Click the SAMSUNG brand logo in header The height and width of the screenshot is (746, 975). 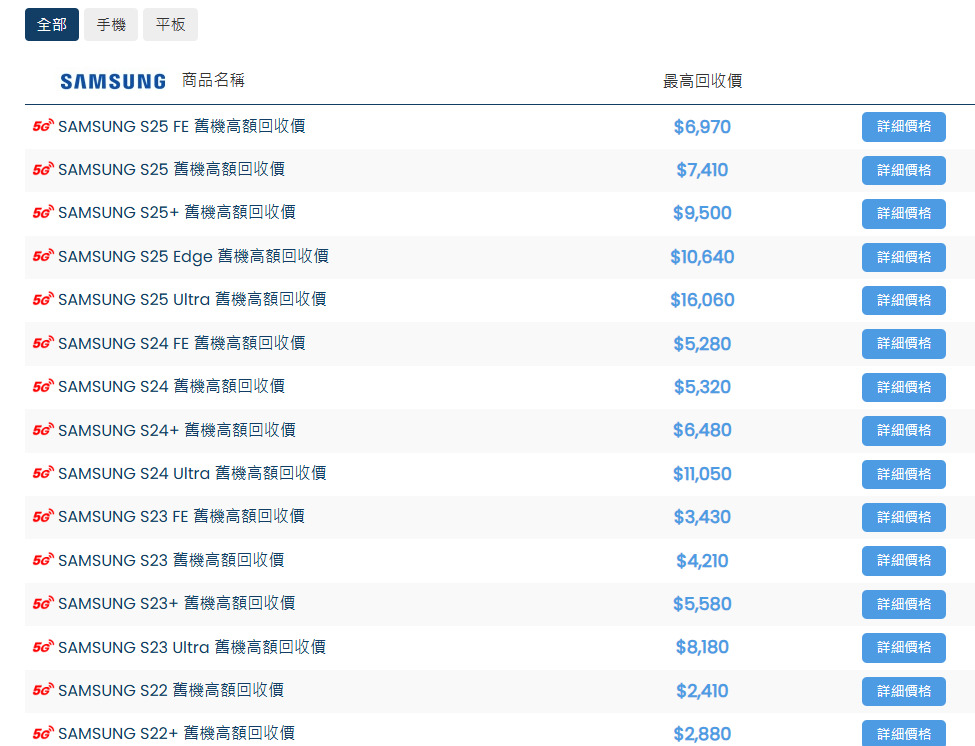[x=113, y=82]
